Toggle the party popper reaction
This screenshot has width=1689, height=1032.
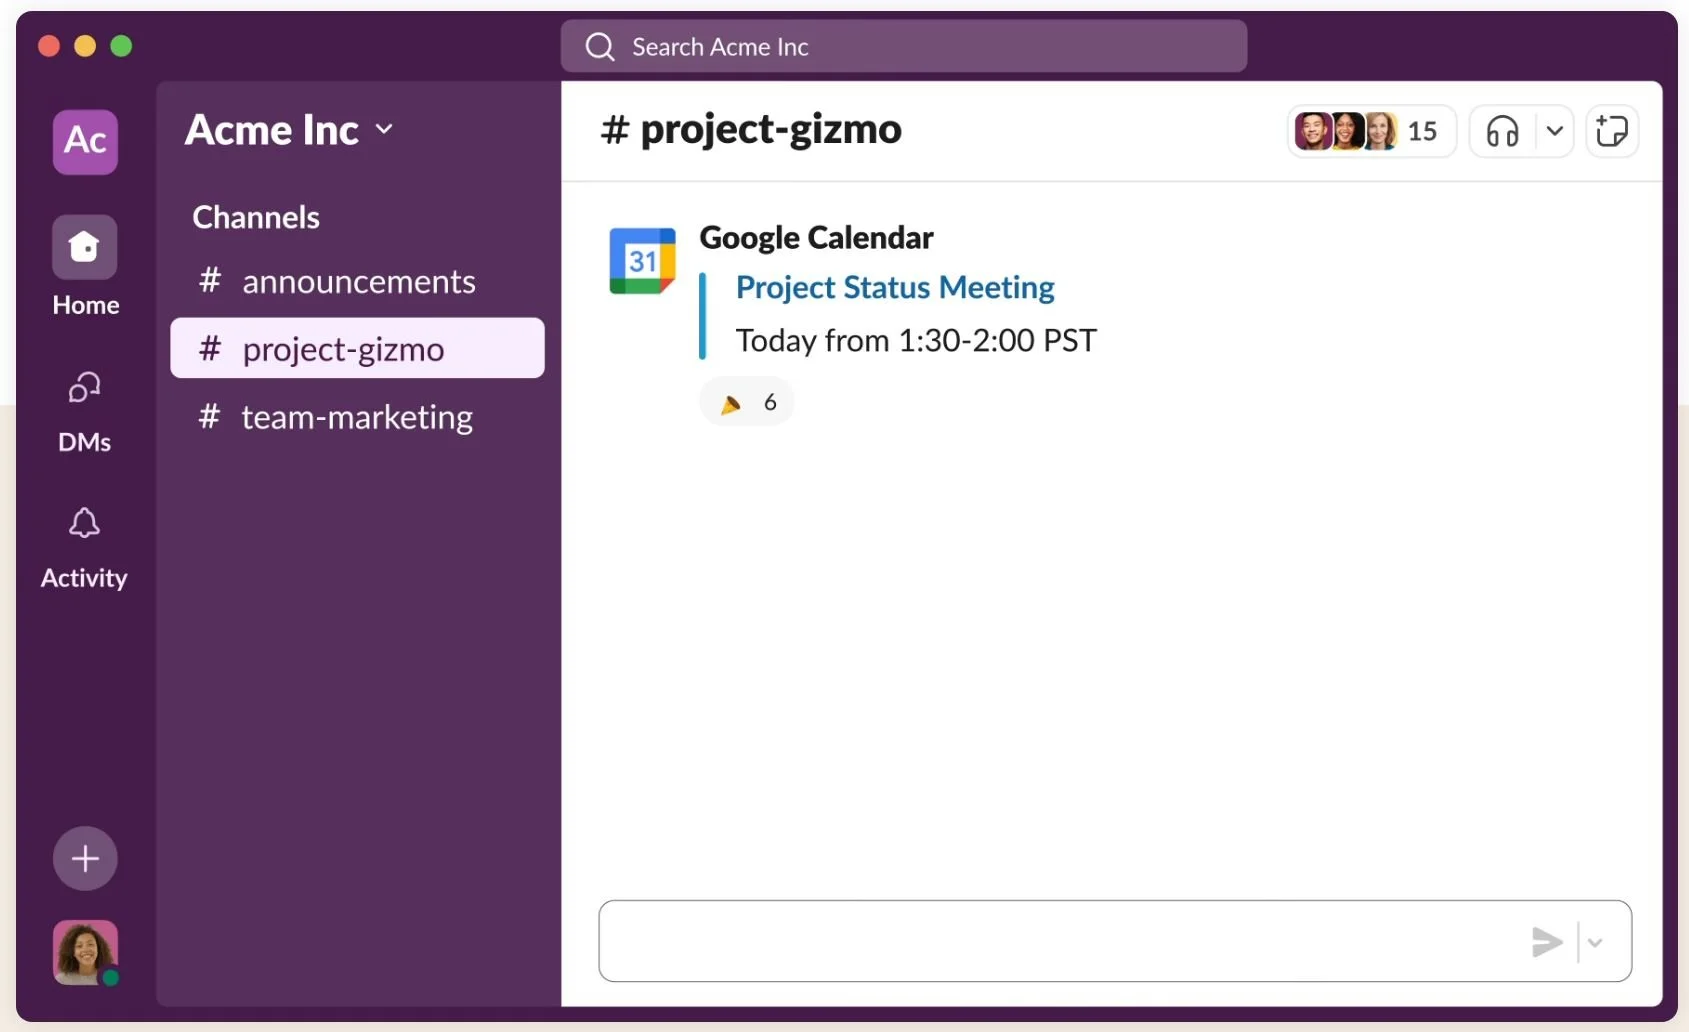747,402
